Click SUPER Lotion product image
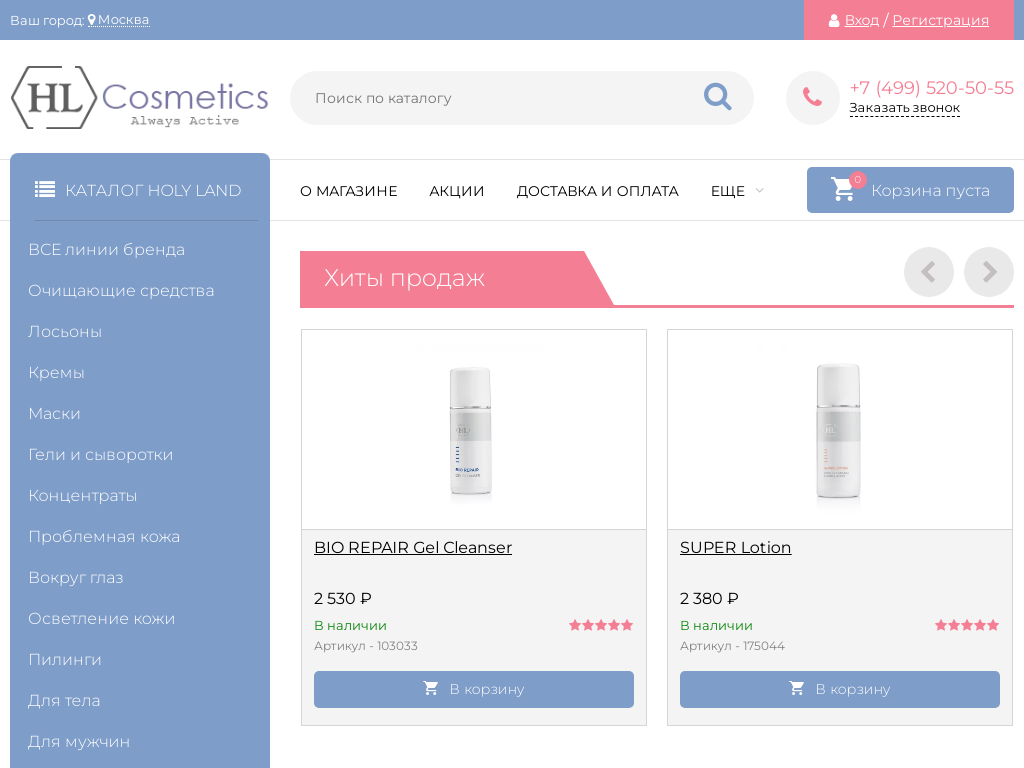Viewport: 1024px width, 768px height. click(838, 431)
